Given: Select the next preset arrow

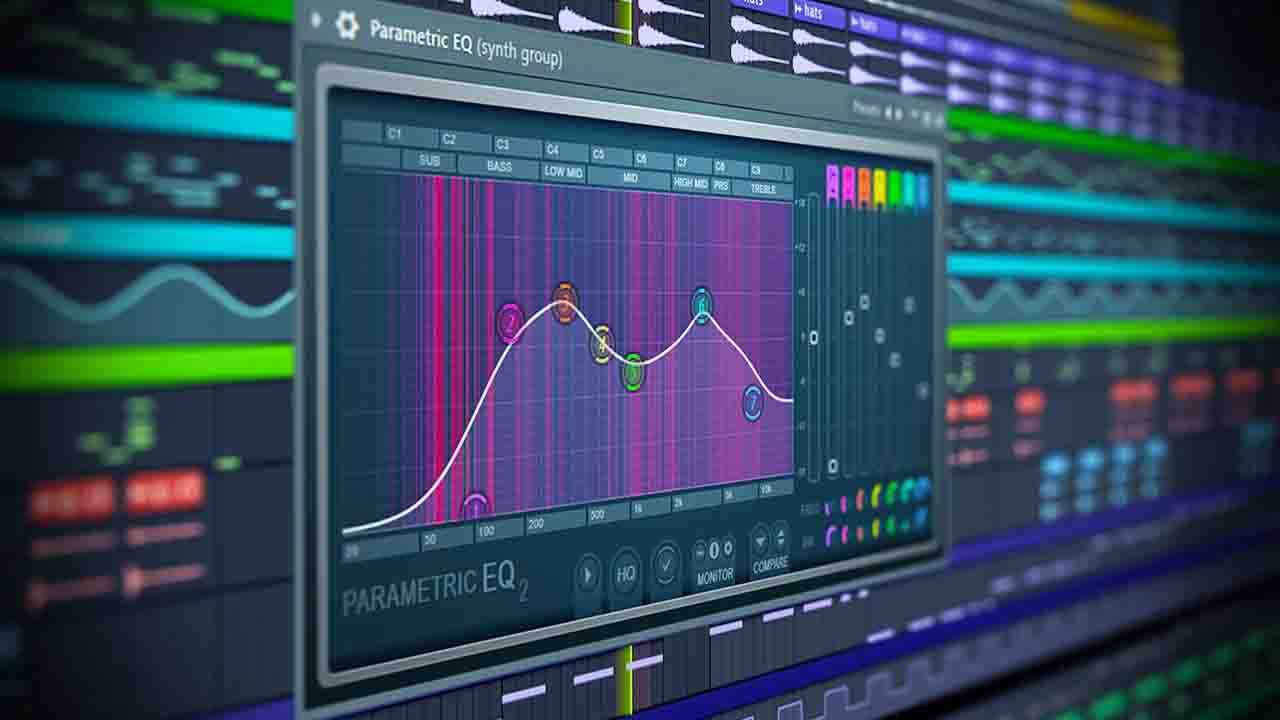Looking at the screenshot, I should 900,115.
